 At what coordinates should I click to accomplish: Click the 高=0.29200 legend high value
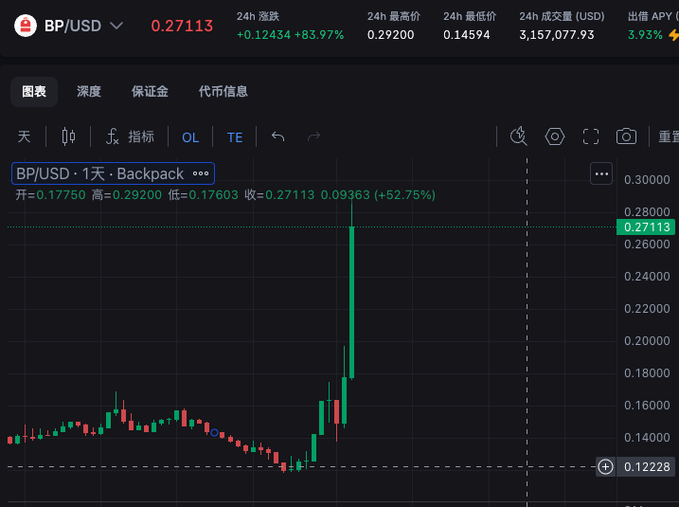pos(127,195)
